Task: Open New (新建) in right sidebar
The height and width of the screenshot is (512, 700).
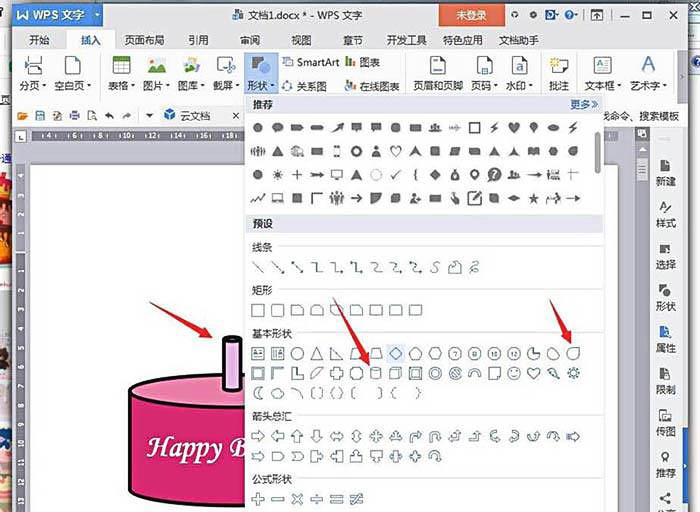Action: (665, 173)
